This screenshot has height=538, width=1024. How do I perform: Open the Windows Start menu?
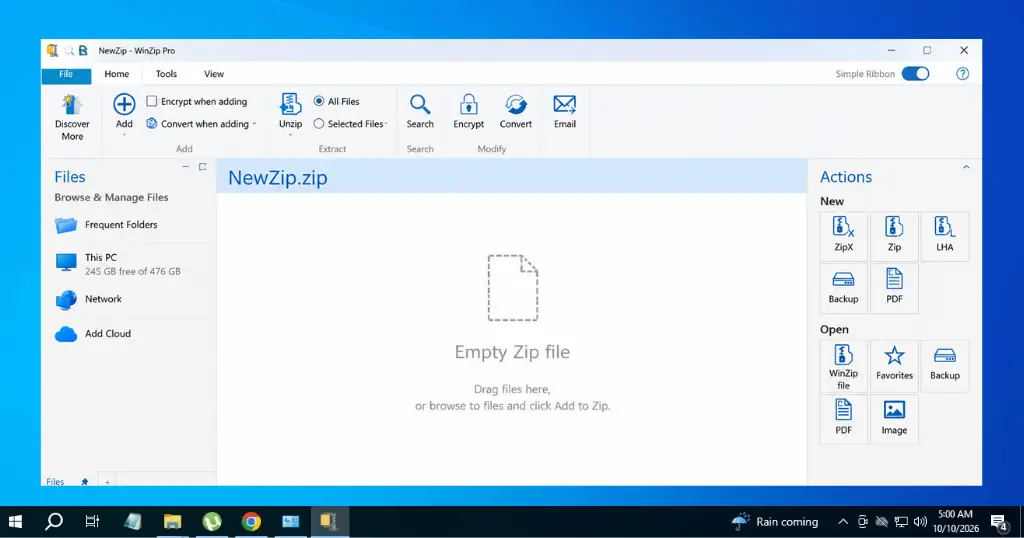[15, 521]
